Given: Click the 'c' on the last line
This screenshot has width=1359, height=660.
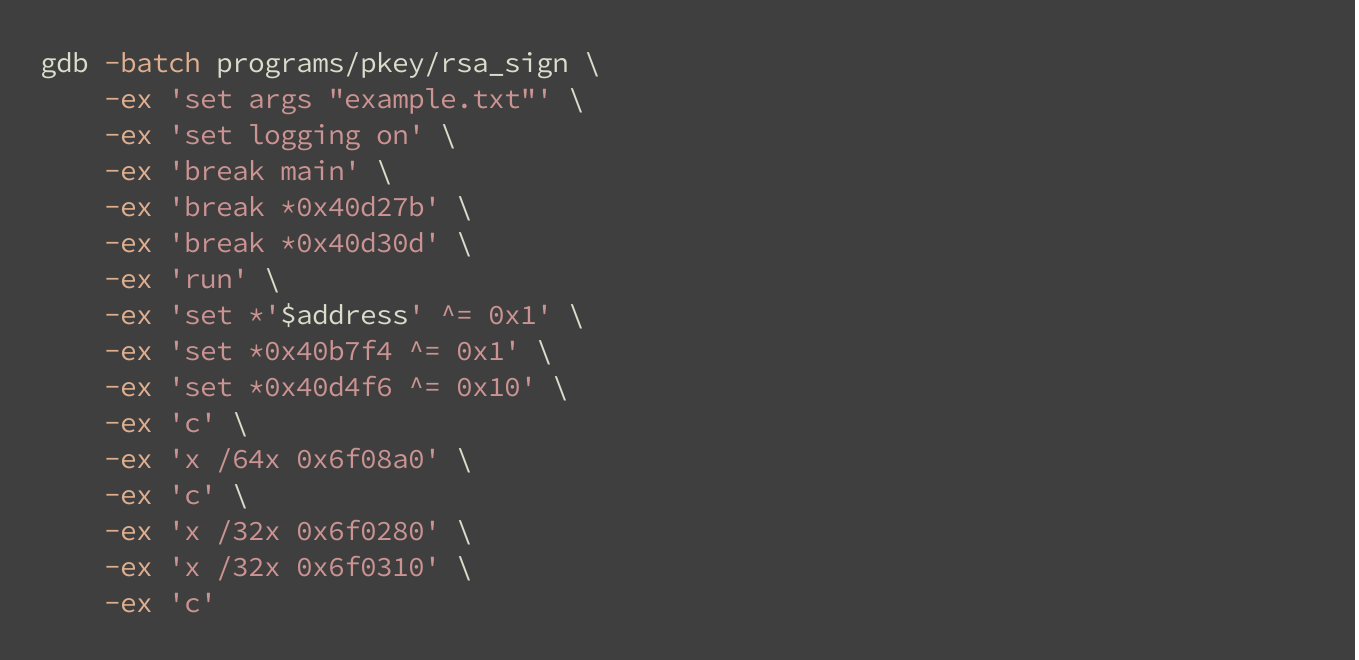Looking at the screenshot, I should coord(192,604).
